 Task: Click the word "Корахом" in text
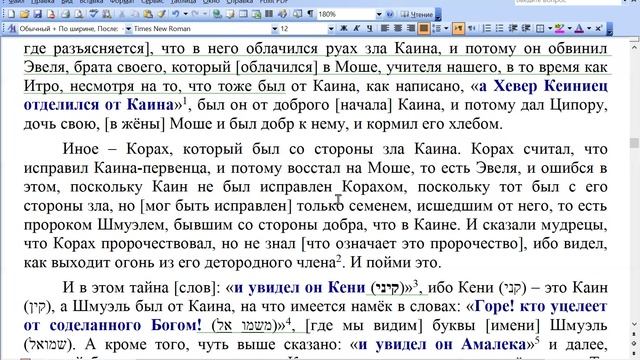(373, 187)
